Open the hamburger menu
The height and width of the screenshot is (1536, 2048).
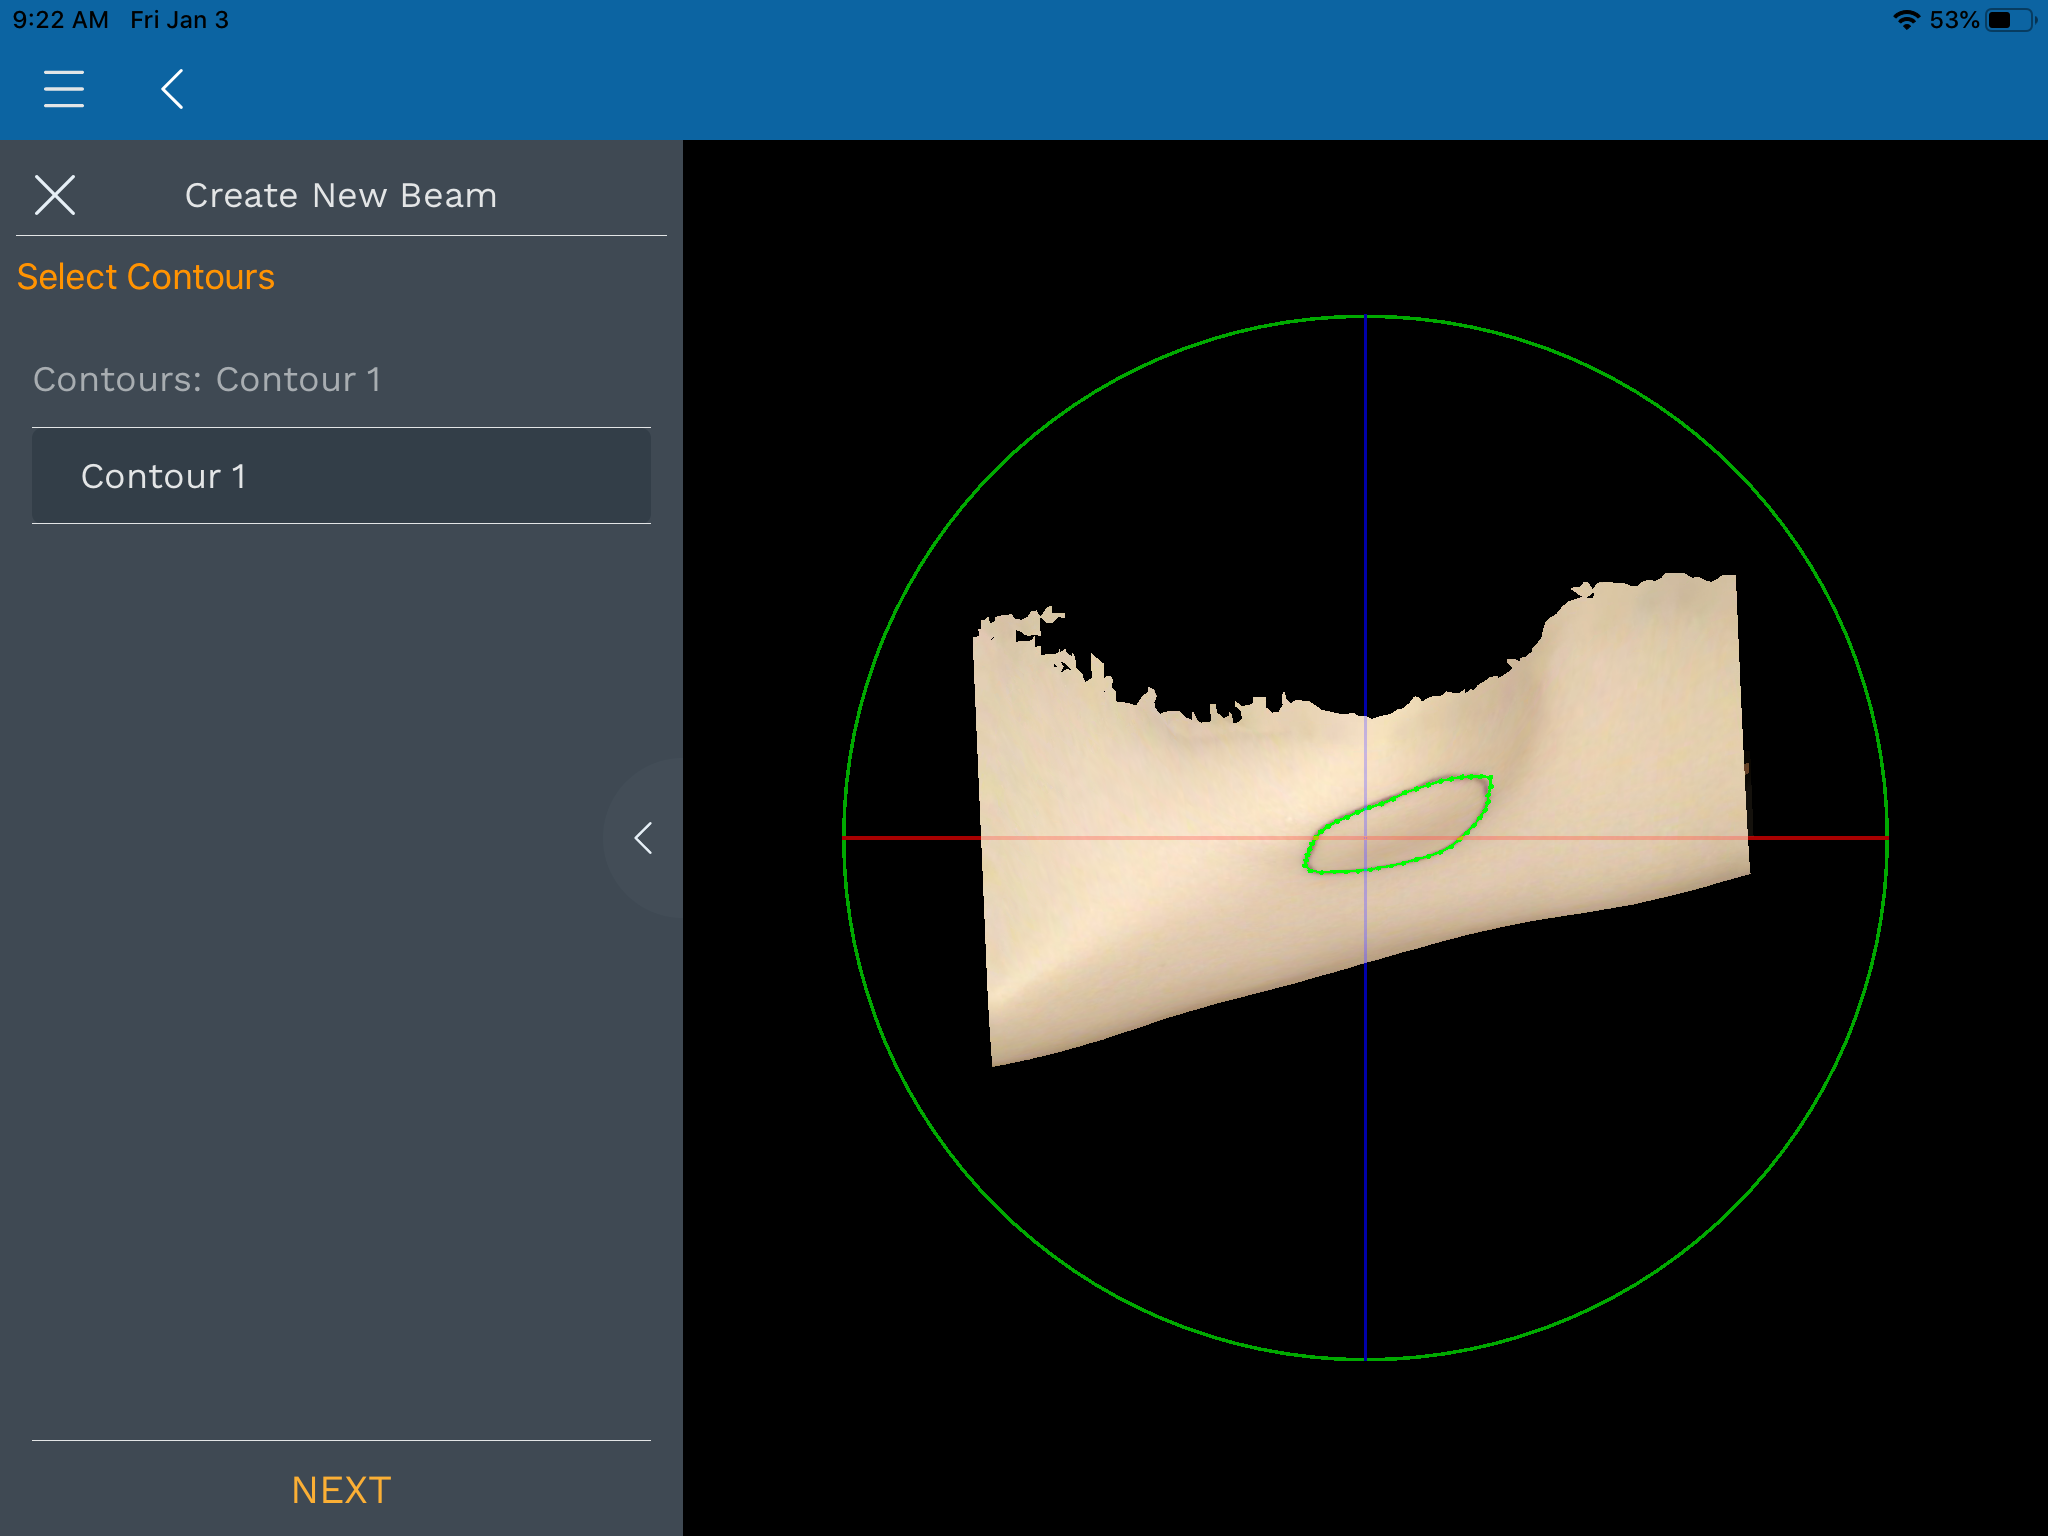[64, 89]
